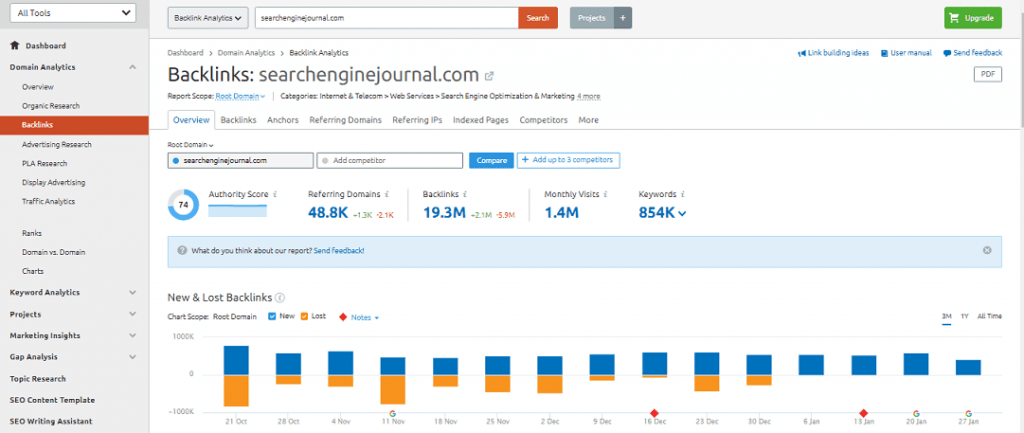
Task: Click the domain search input field
Action: tap(387, 18)
